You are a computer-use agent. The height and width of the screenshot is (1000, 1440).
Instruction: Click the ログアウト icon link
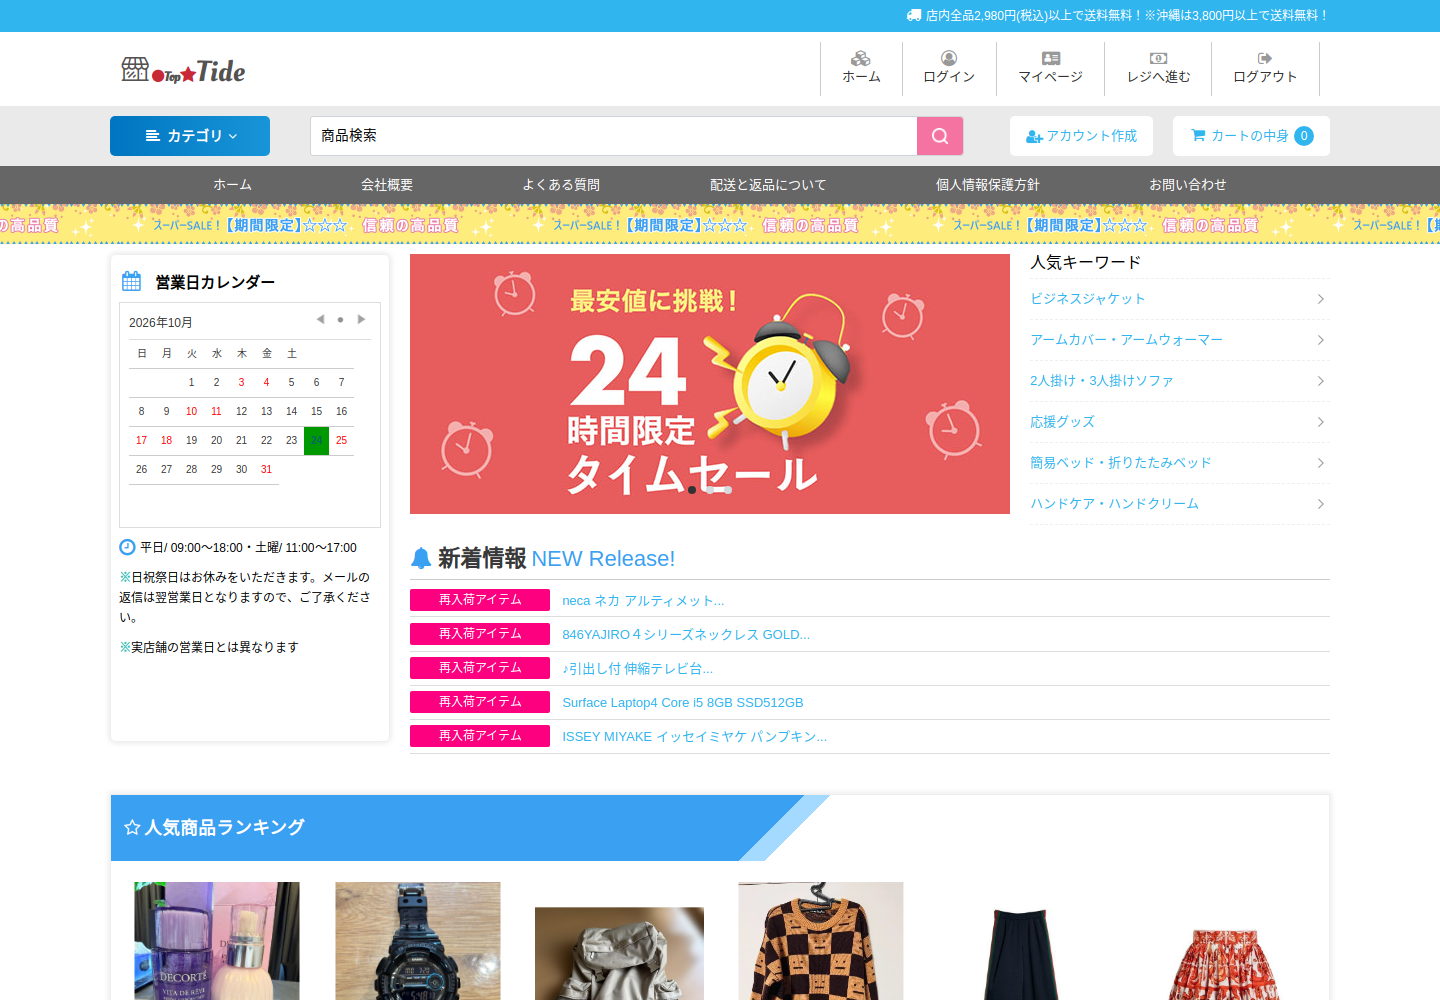tap(1265, 68)
